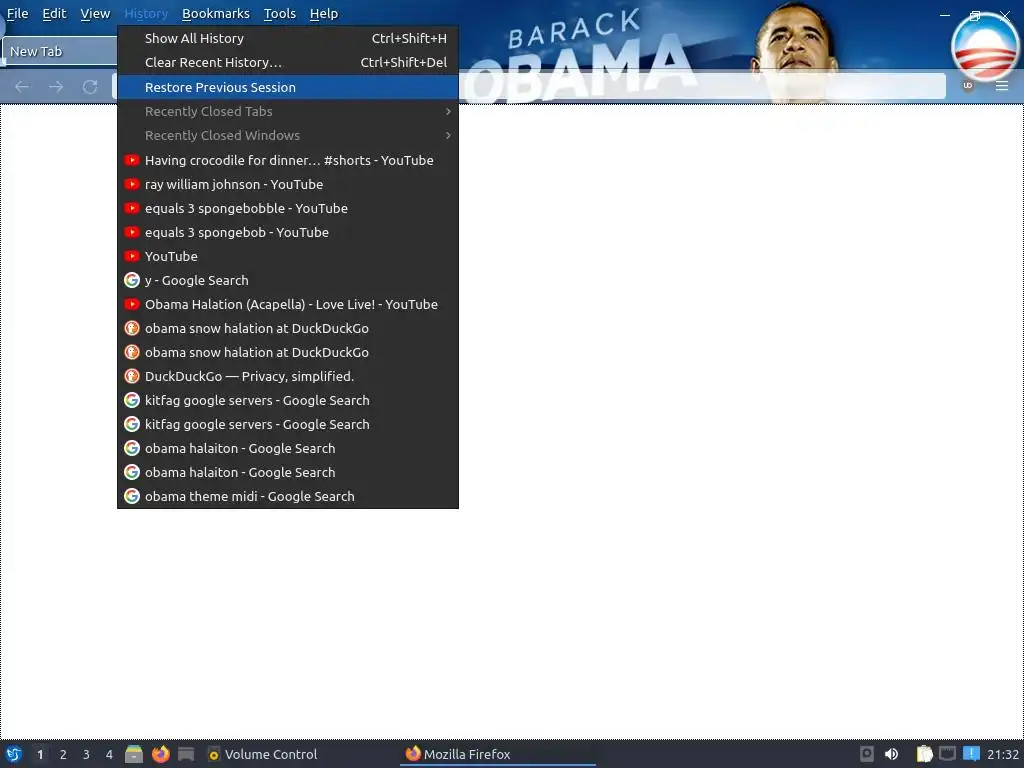Open Volume Control from the taskbar
Image resolution: width=1024 pixels, height=768 pixels.
click(263, 754)
